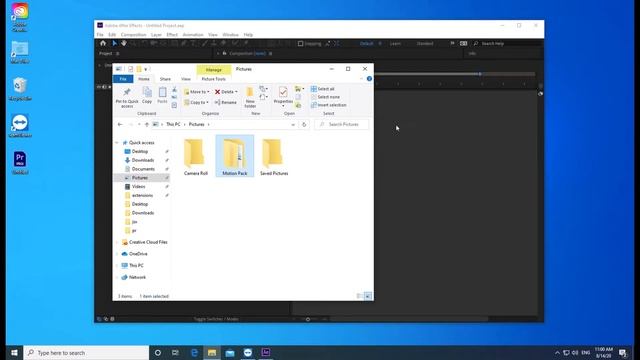Open Customize Quick Access Toolbar dropdown
The height and width of the screenshot is (360, 640).
(145, 69)
